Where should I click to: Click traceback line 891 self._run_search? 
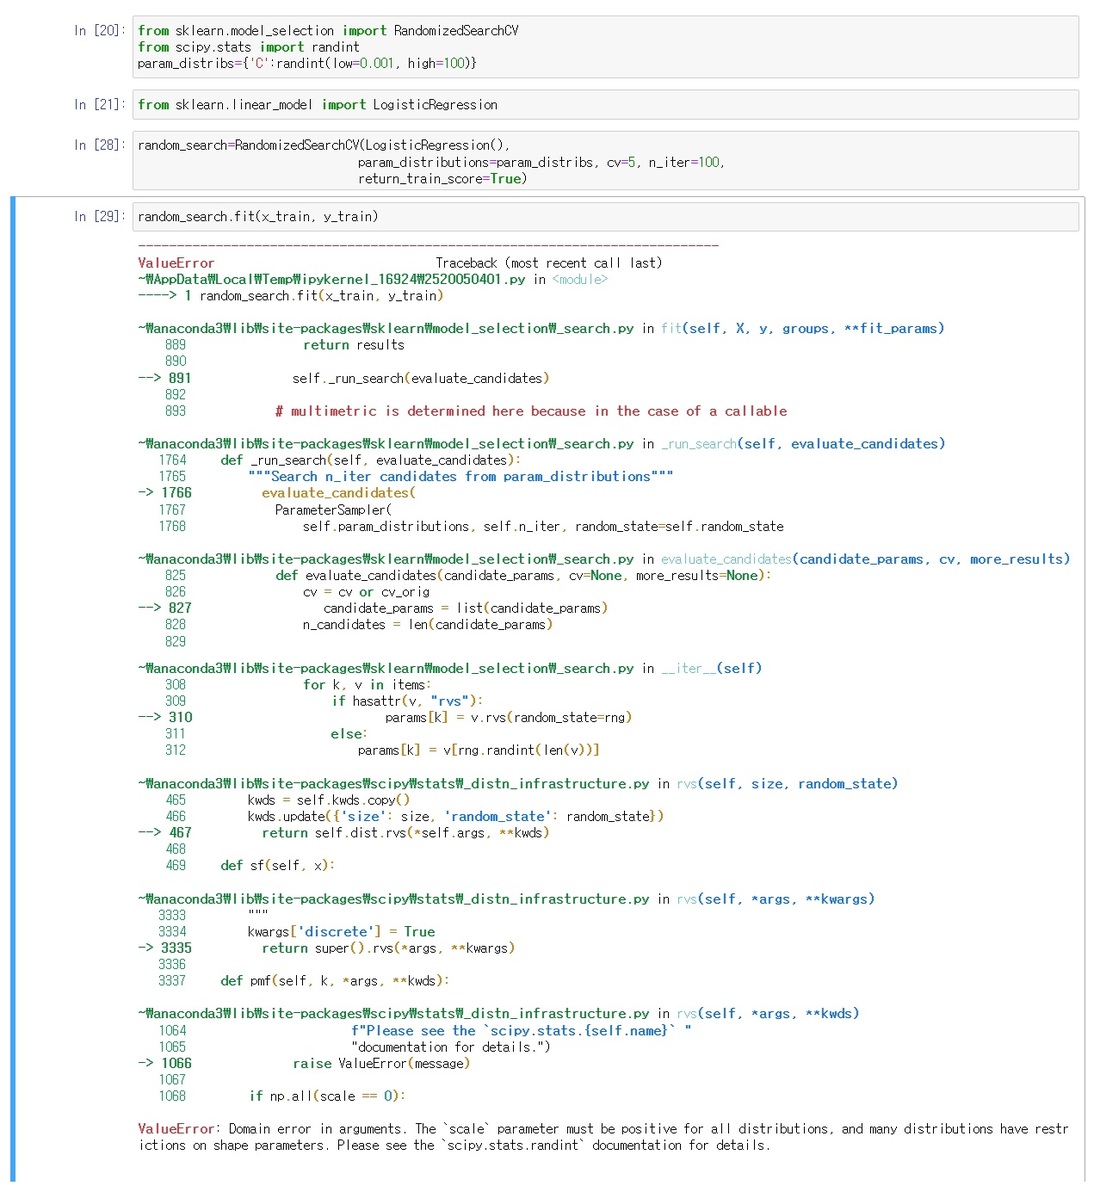(420, 379)
